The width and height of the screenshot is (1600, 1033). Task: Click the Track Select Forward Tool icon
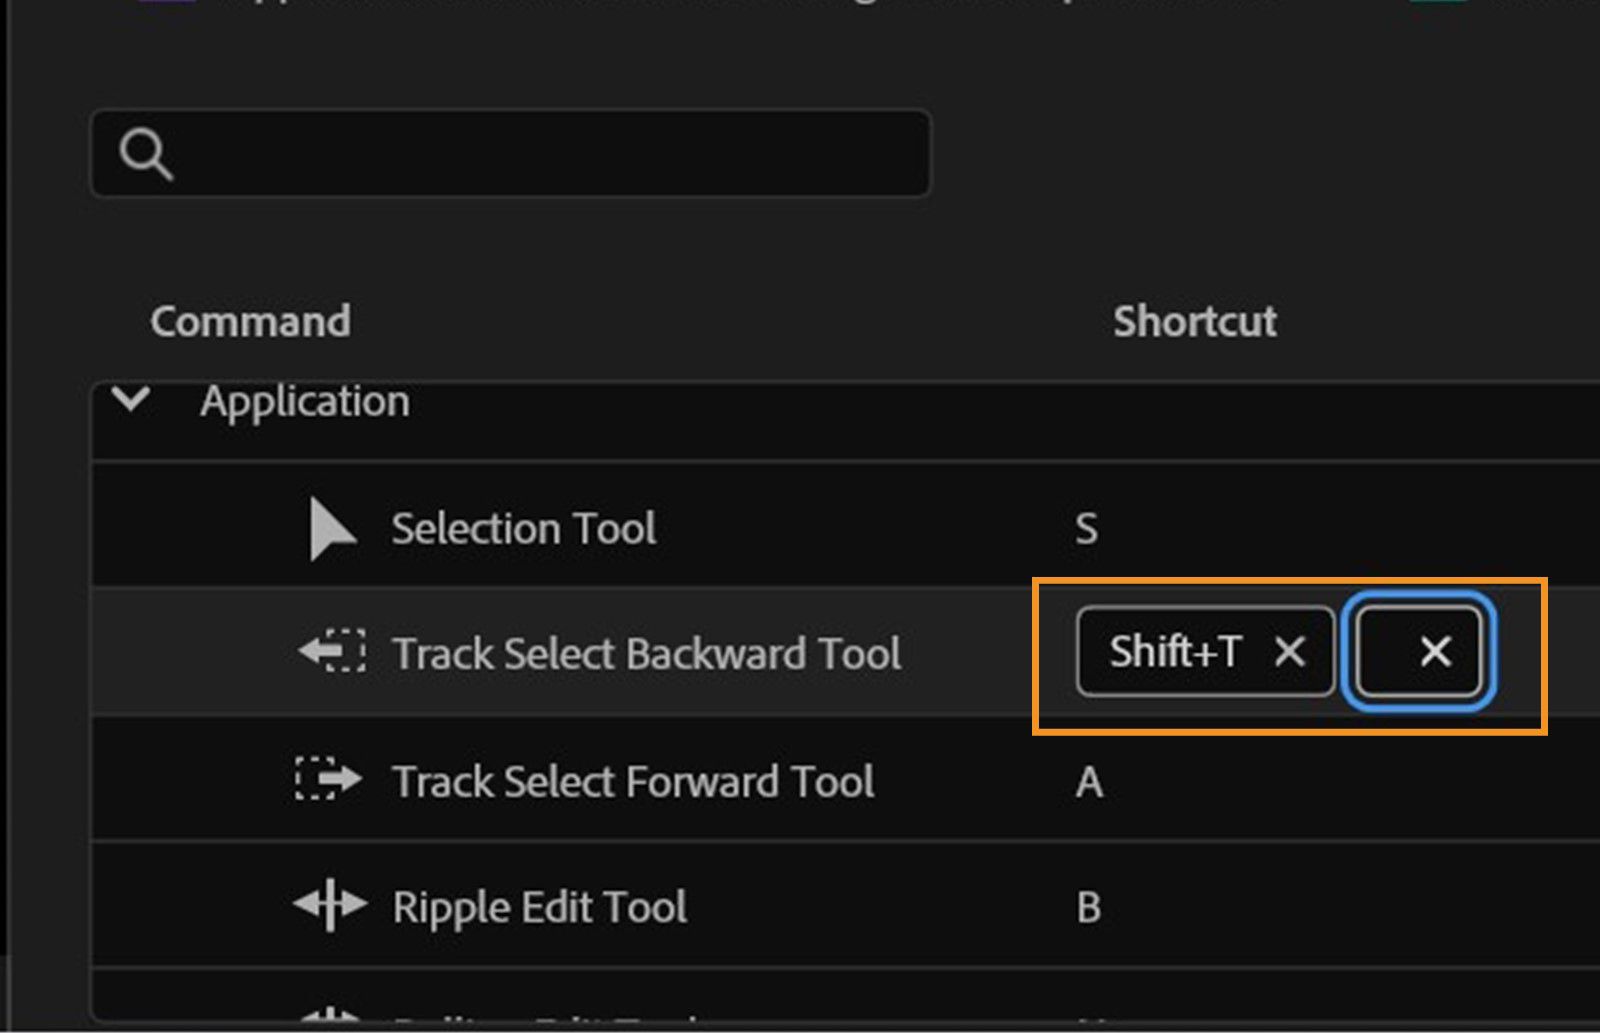(326, 781)
